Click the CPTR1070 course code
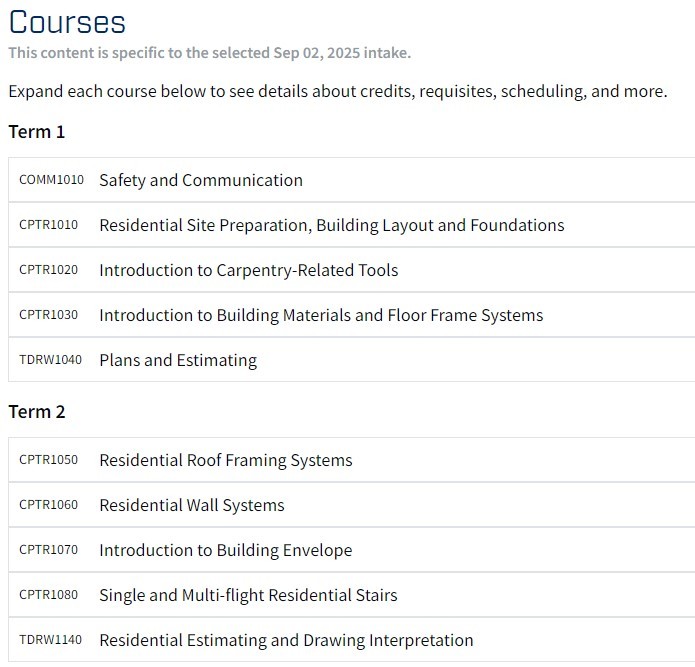Screen dimensions: 695x667 (x=48, y=550)
